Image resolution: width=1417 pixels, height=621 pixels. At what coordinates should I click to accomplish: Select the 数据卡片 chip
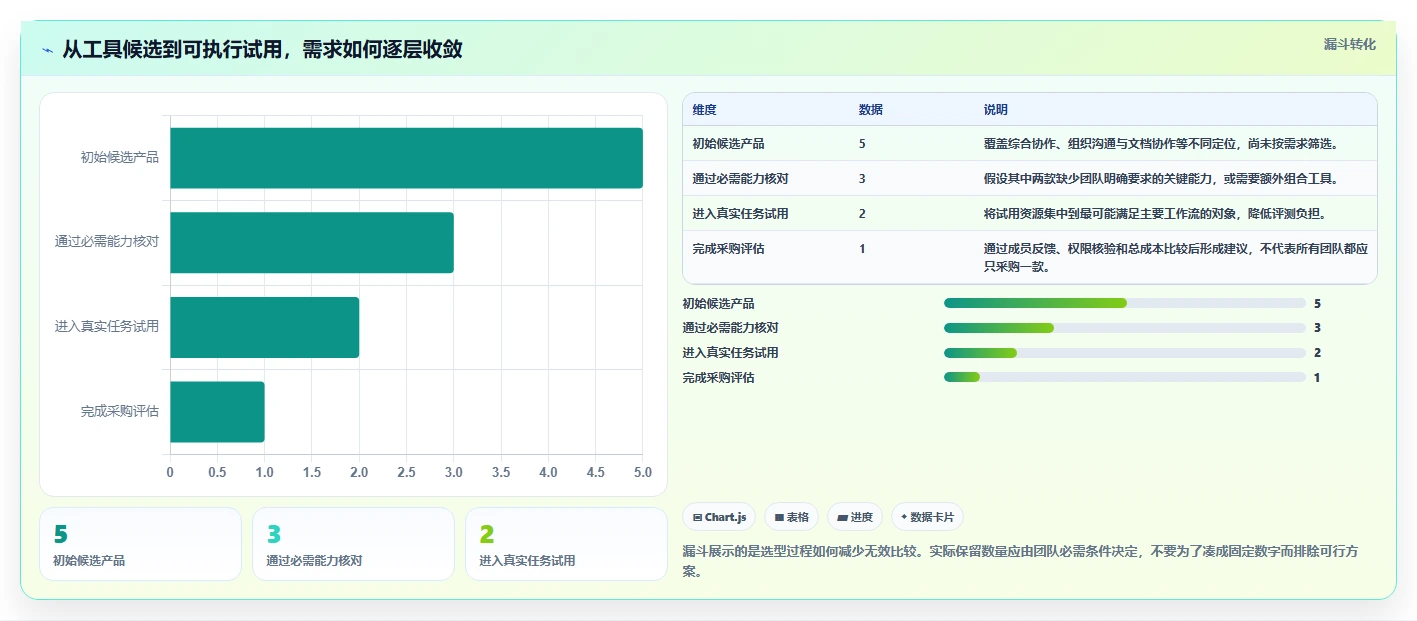tap(927, 517)
